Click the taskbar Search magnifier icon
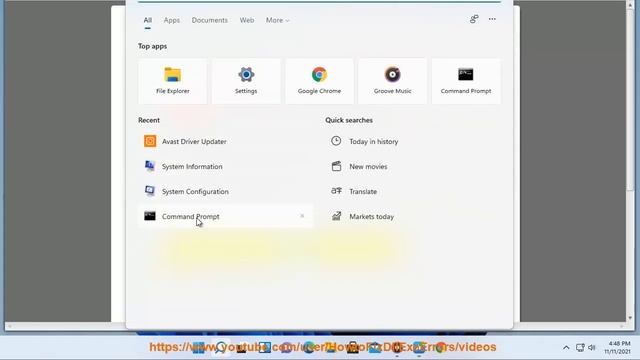640x360 pixels. (x=221, y=347)
